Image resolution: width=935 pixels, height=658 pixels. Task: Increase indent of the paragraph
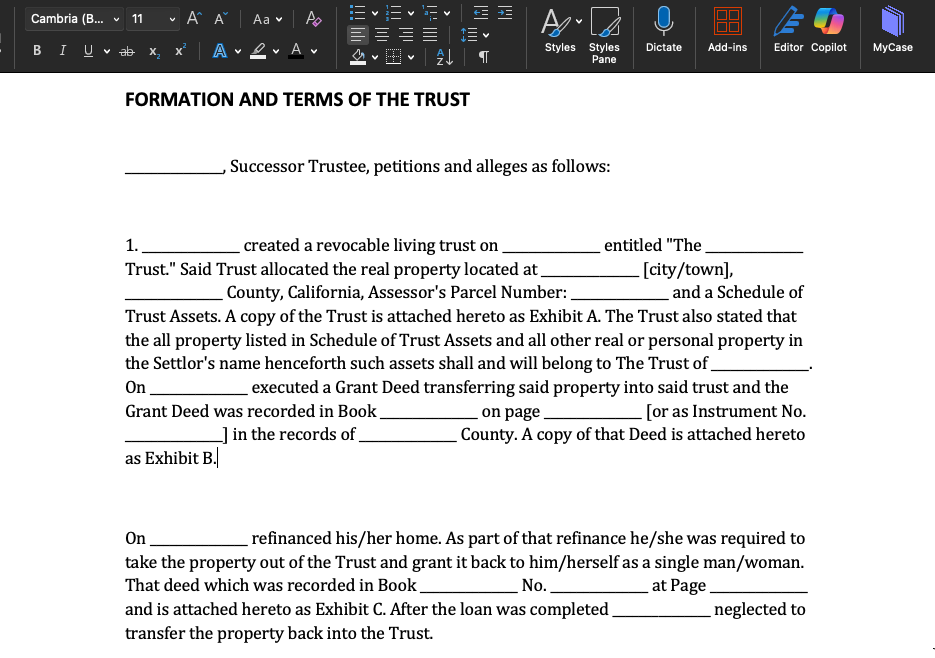tap(505, 13)
